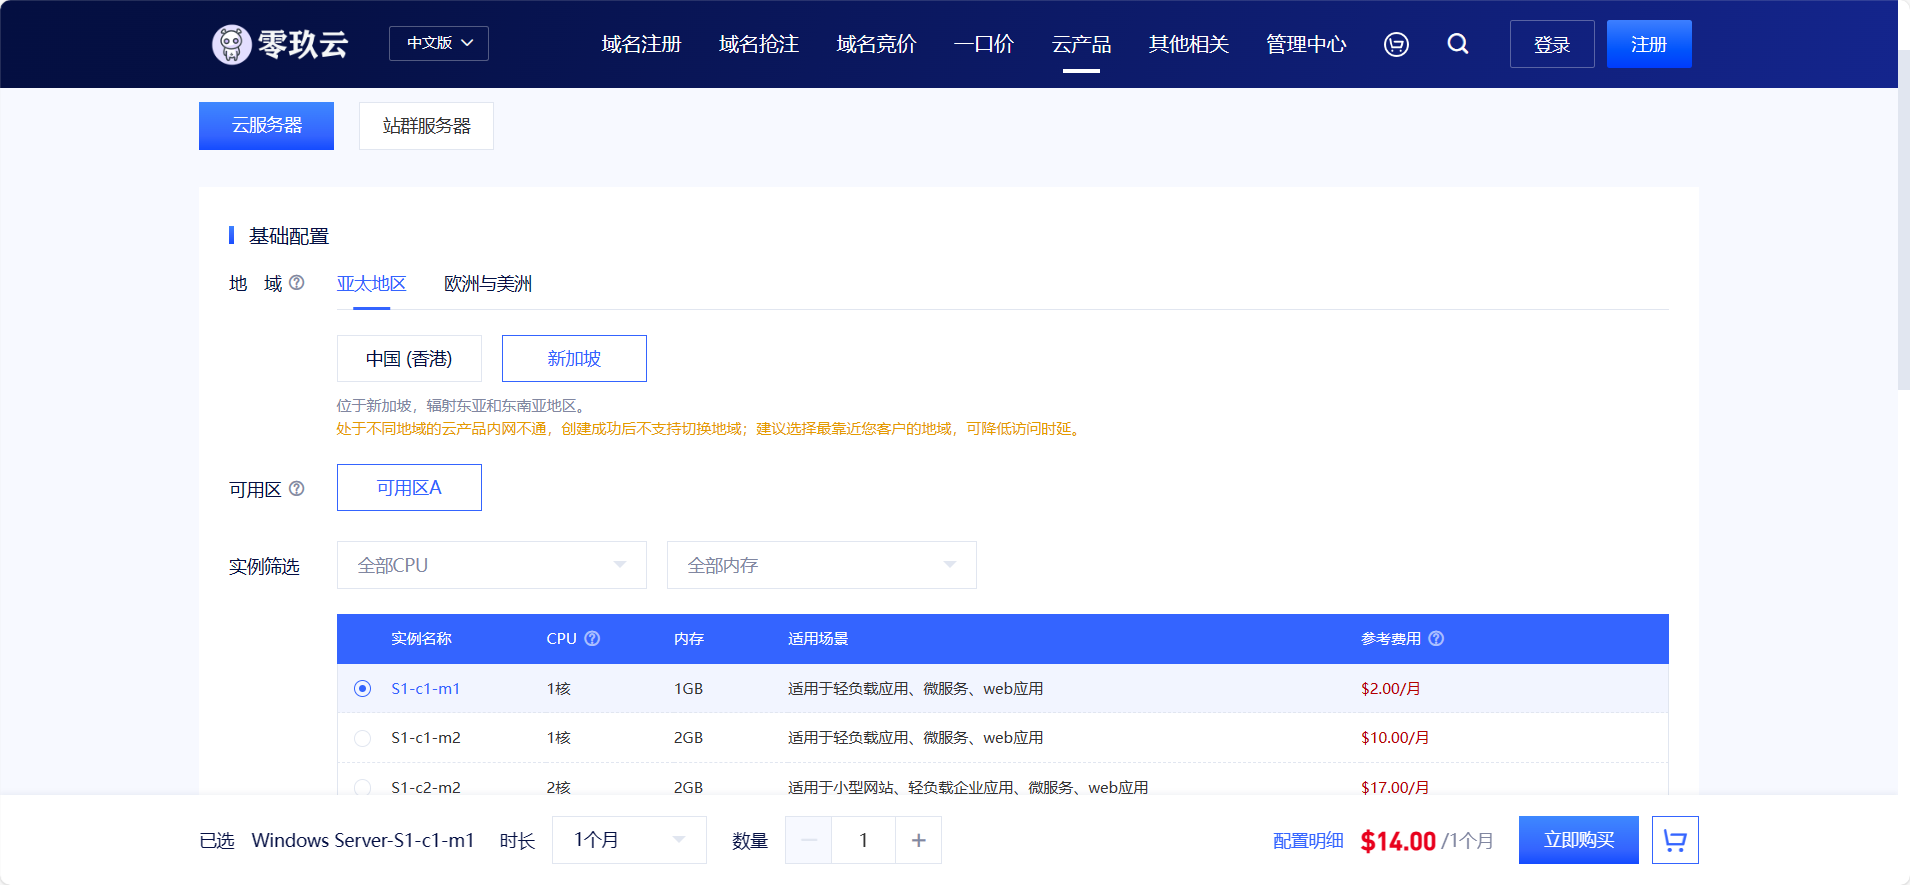Open 云产品 menu
The height and width of the screenshot is (885, 1910).
pyautogui.click(x=1081, y=44)
